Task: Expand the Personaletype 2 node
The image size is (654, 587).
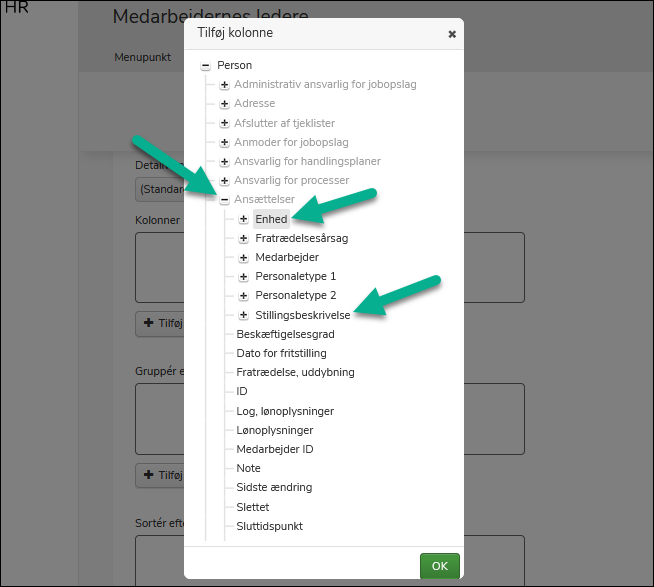Action: click(244, 296)
